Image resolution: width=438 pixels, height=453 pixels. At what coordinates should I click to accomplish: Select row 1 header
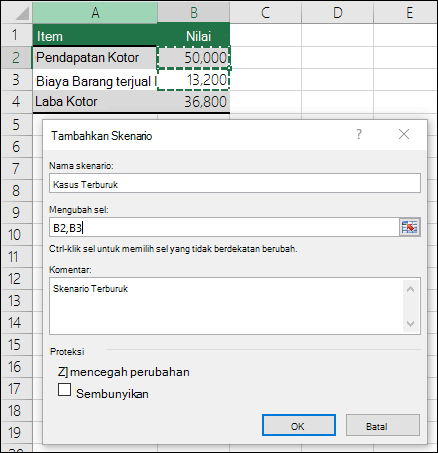[x=17, y=35]
